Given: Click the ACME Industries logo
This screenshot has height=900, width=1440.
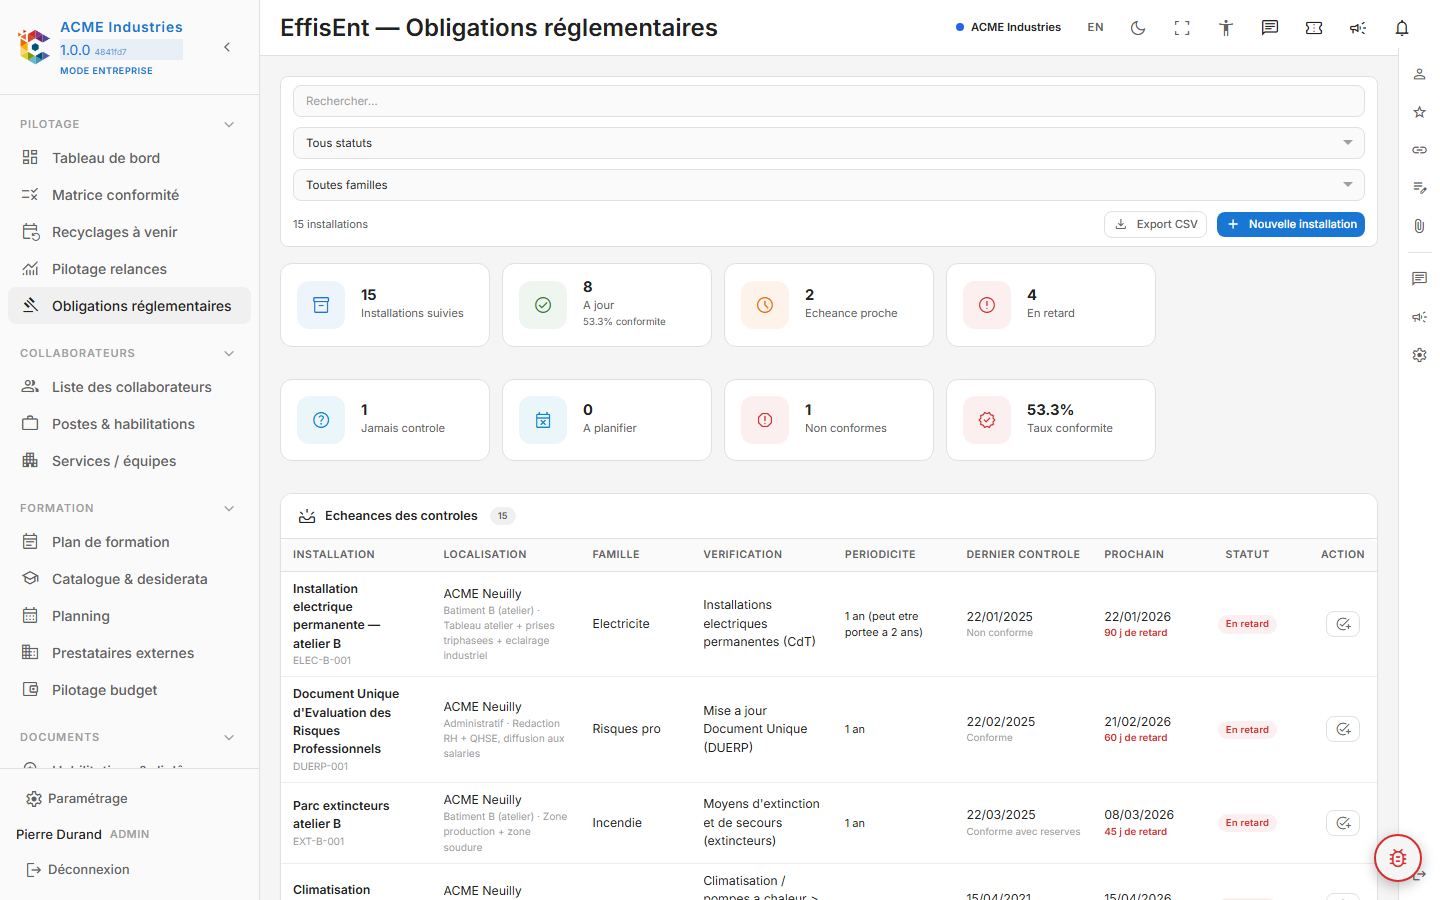Looking at the screenshot, I should 34,46.
